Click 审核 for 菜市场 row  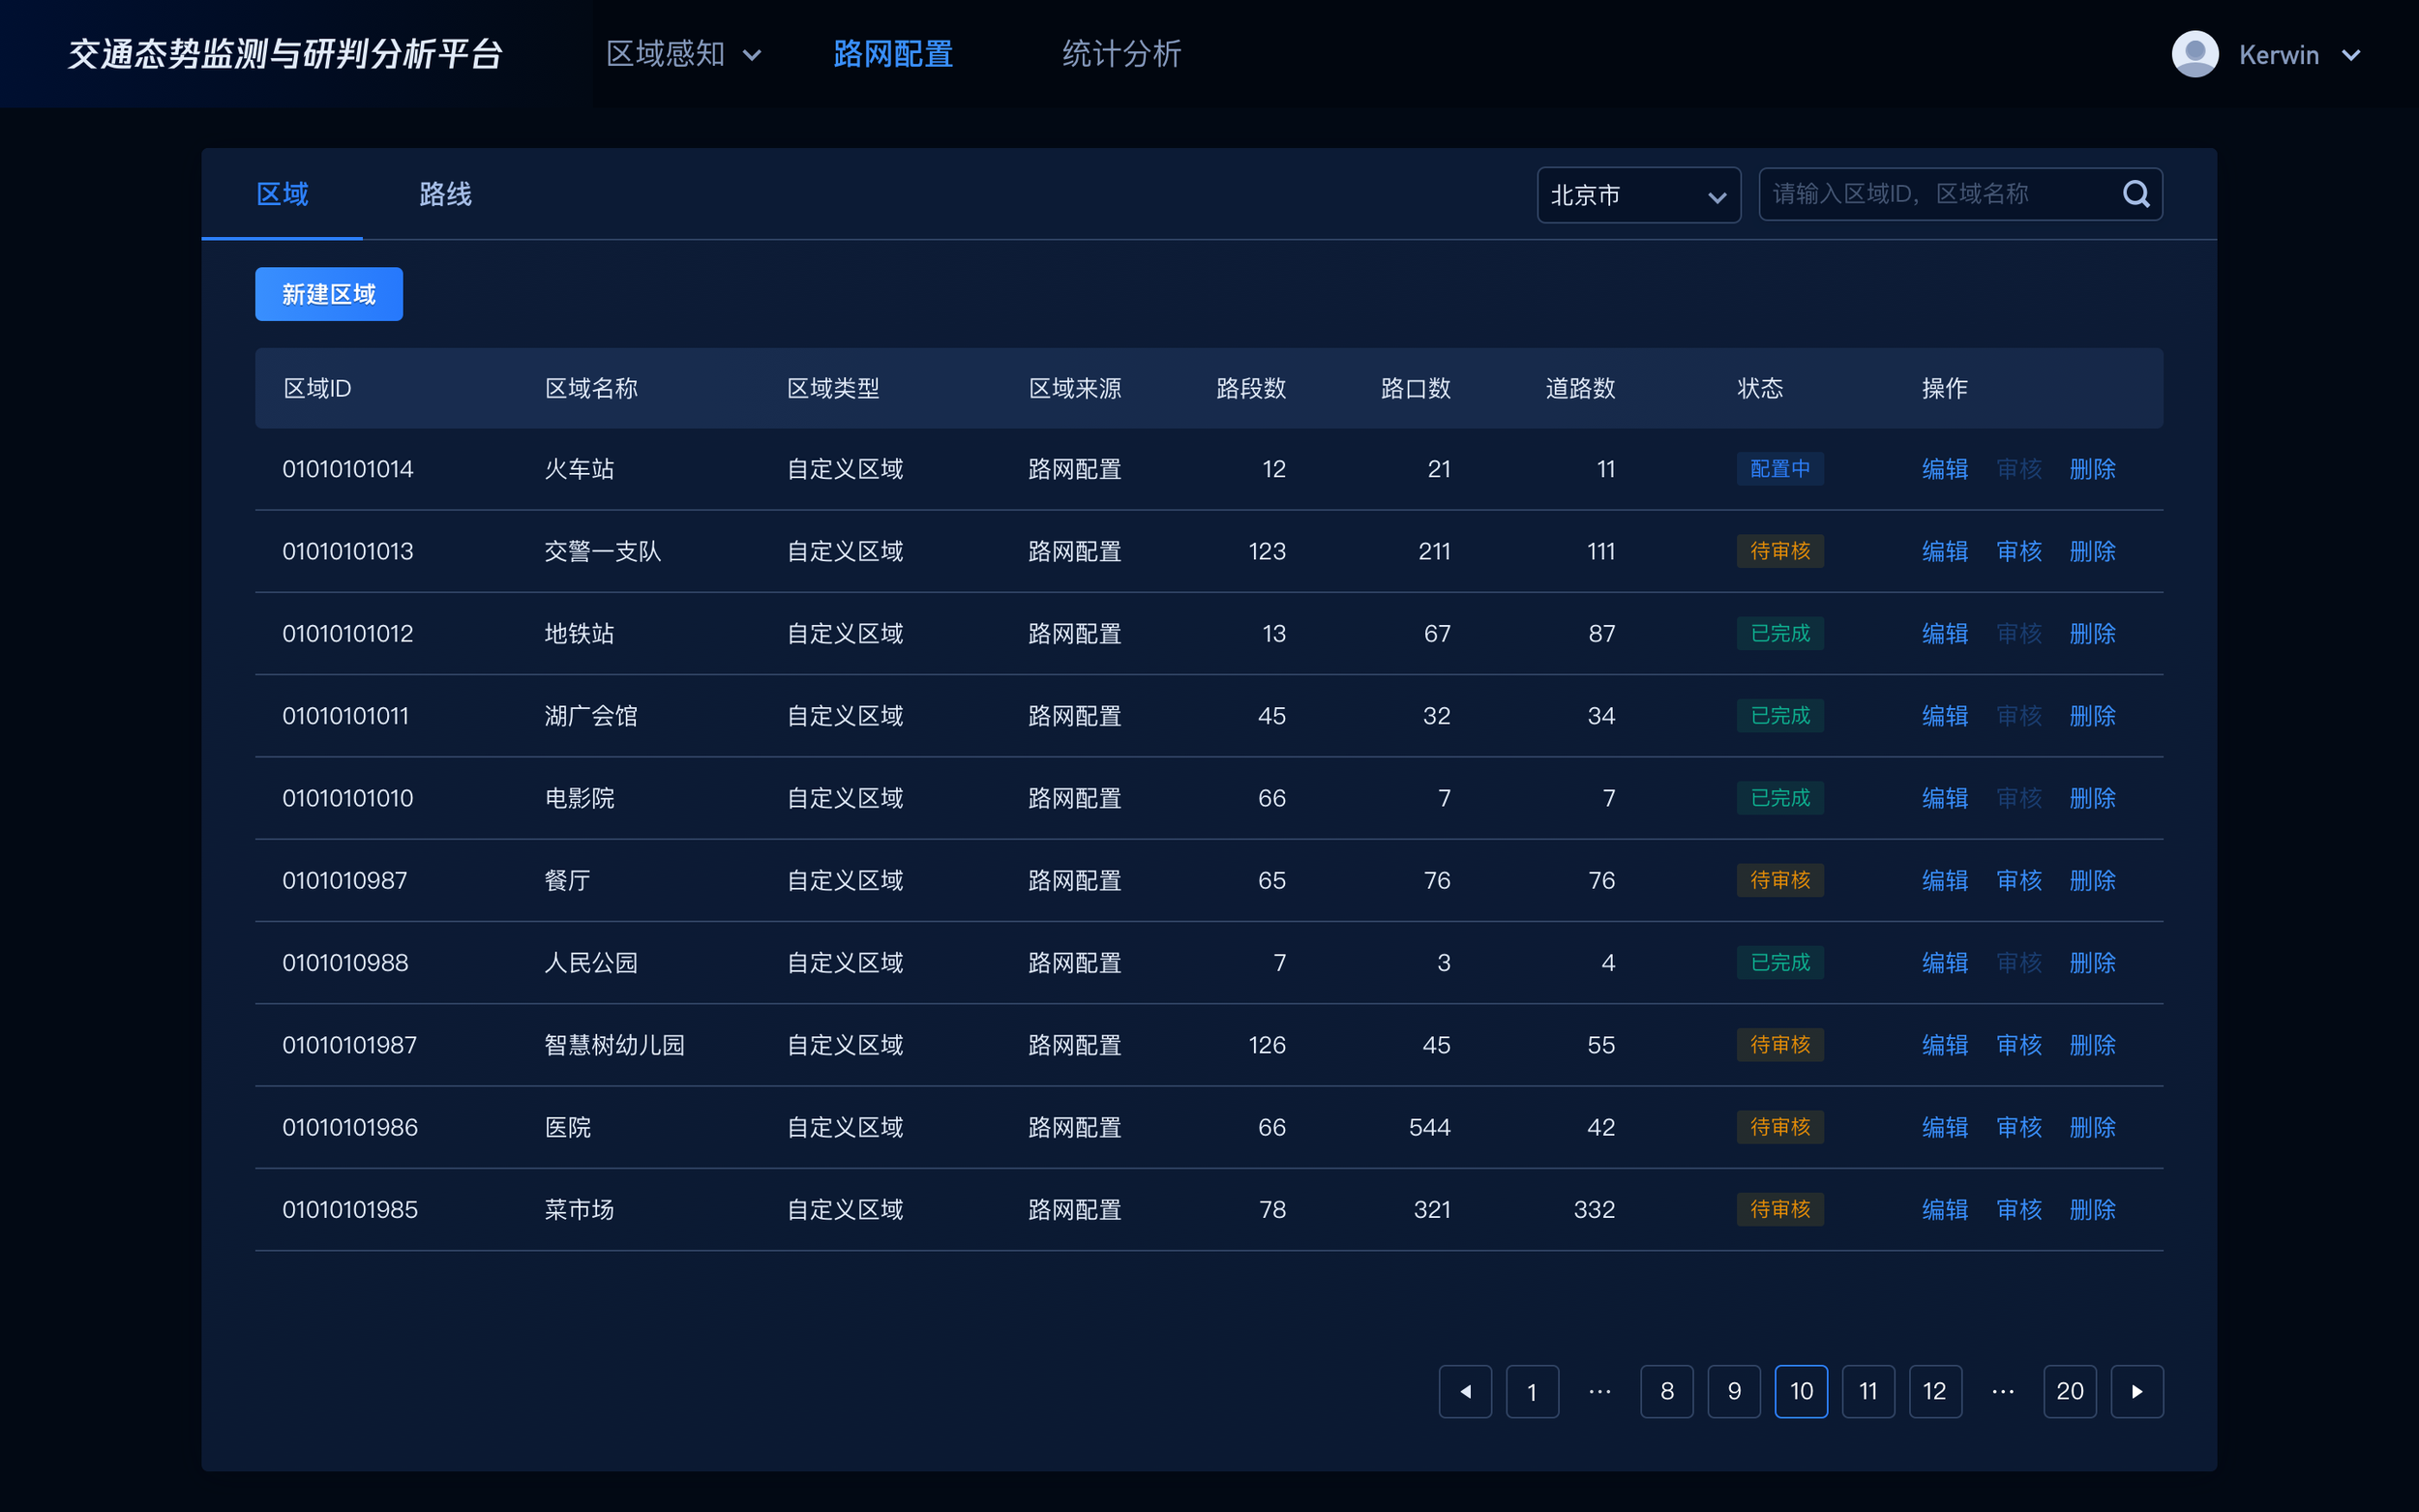point(2018,1210)
